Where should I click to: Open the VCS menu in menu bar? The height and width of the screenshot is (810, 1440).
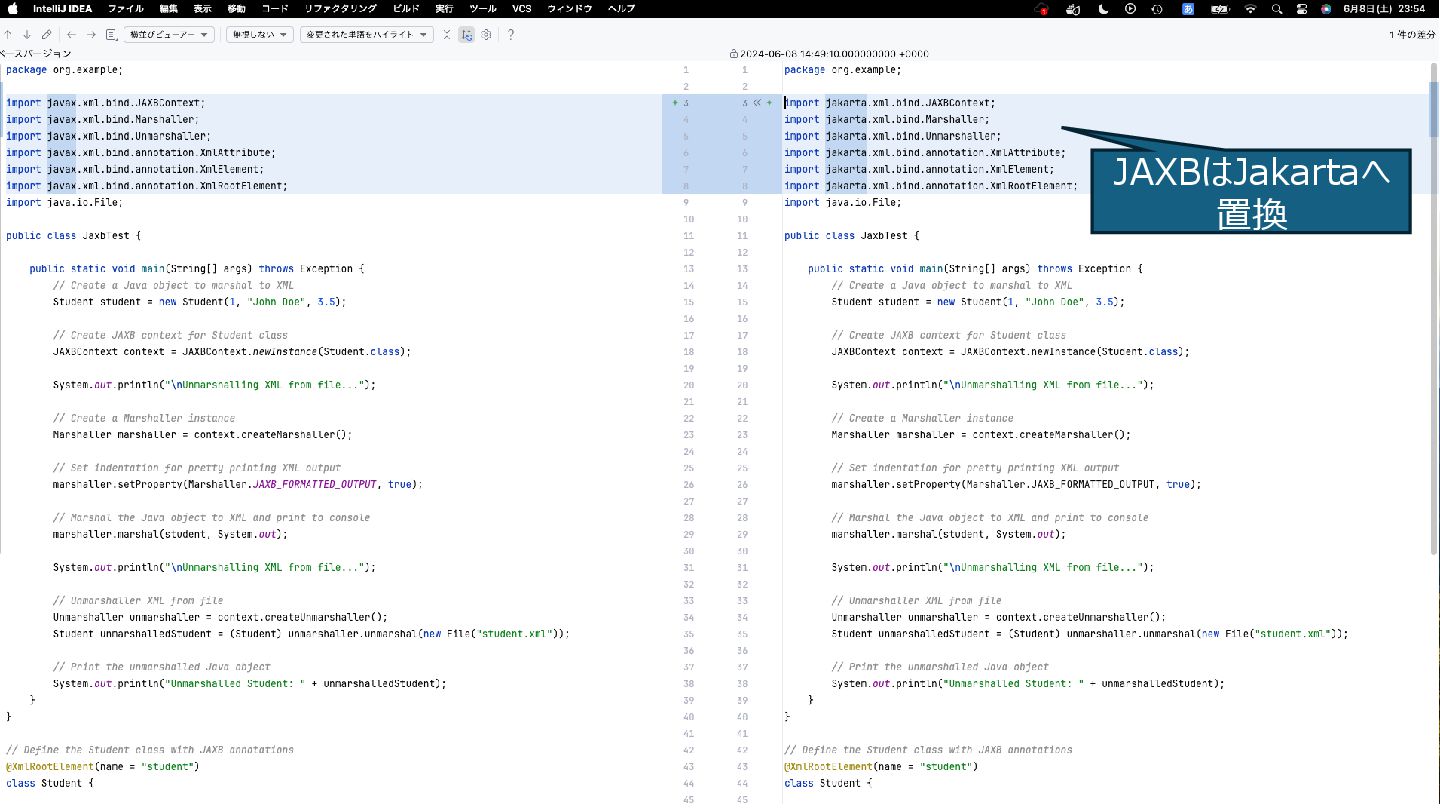coord(521,8)
